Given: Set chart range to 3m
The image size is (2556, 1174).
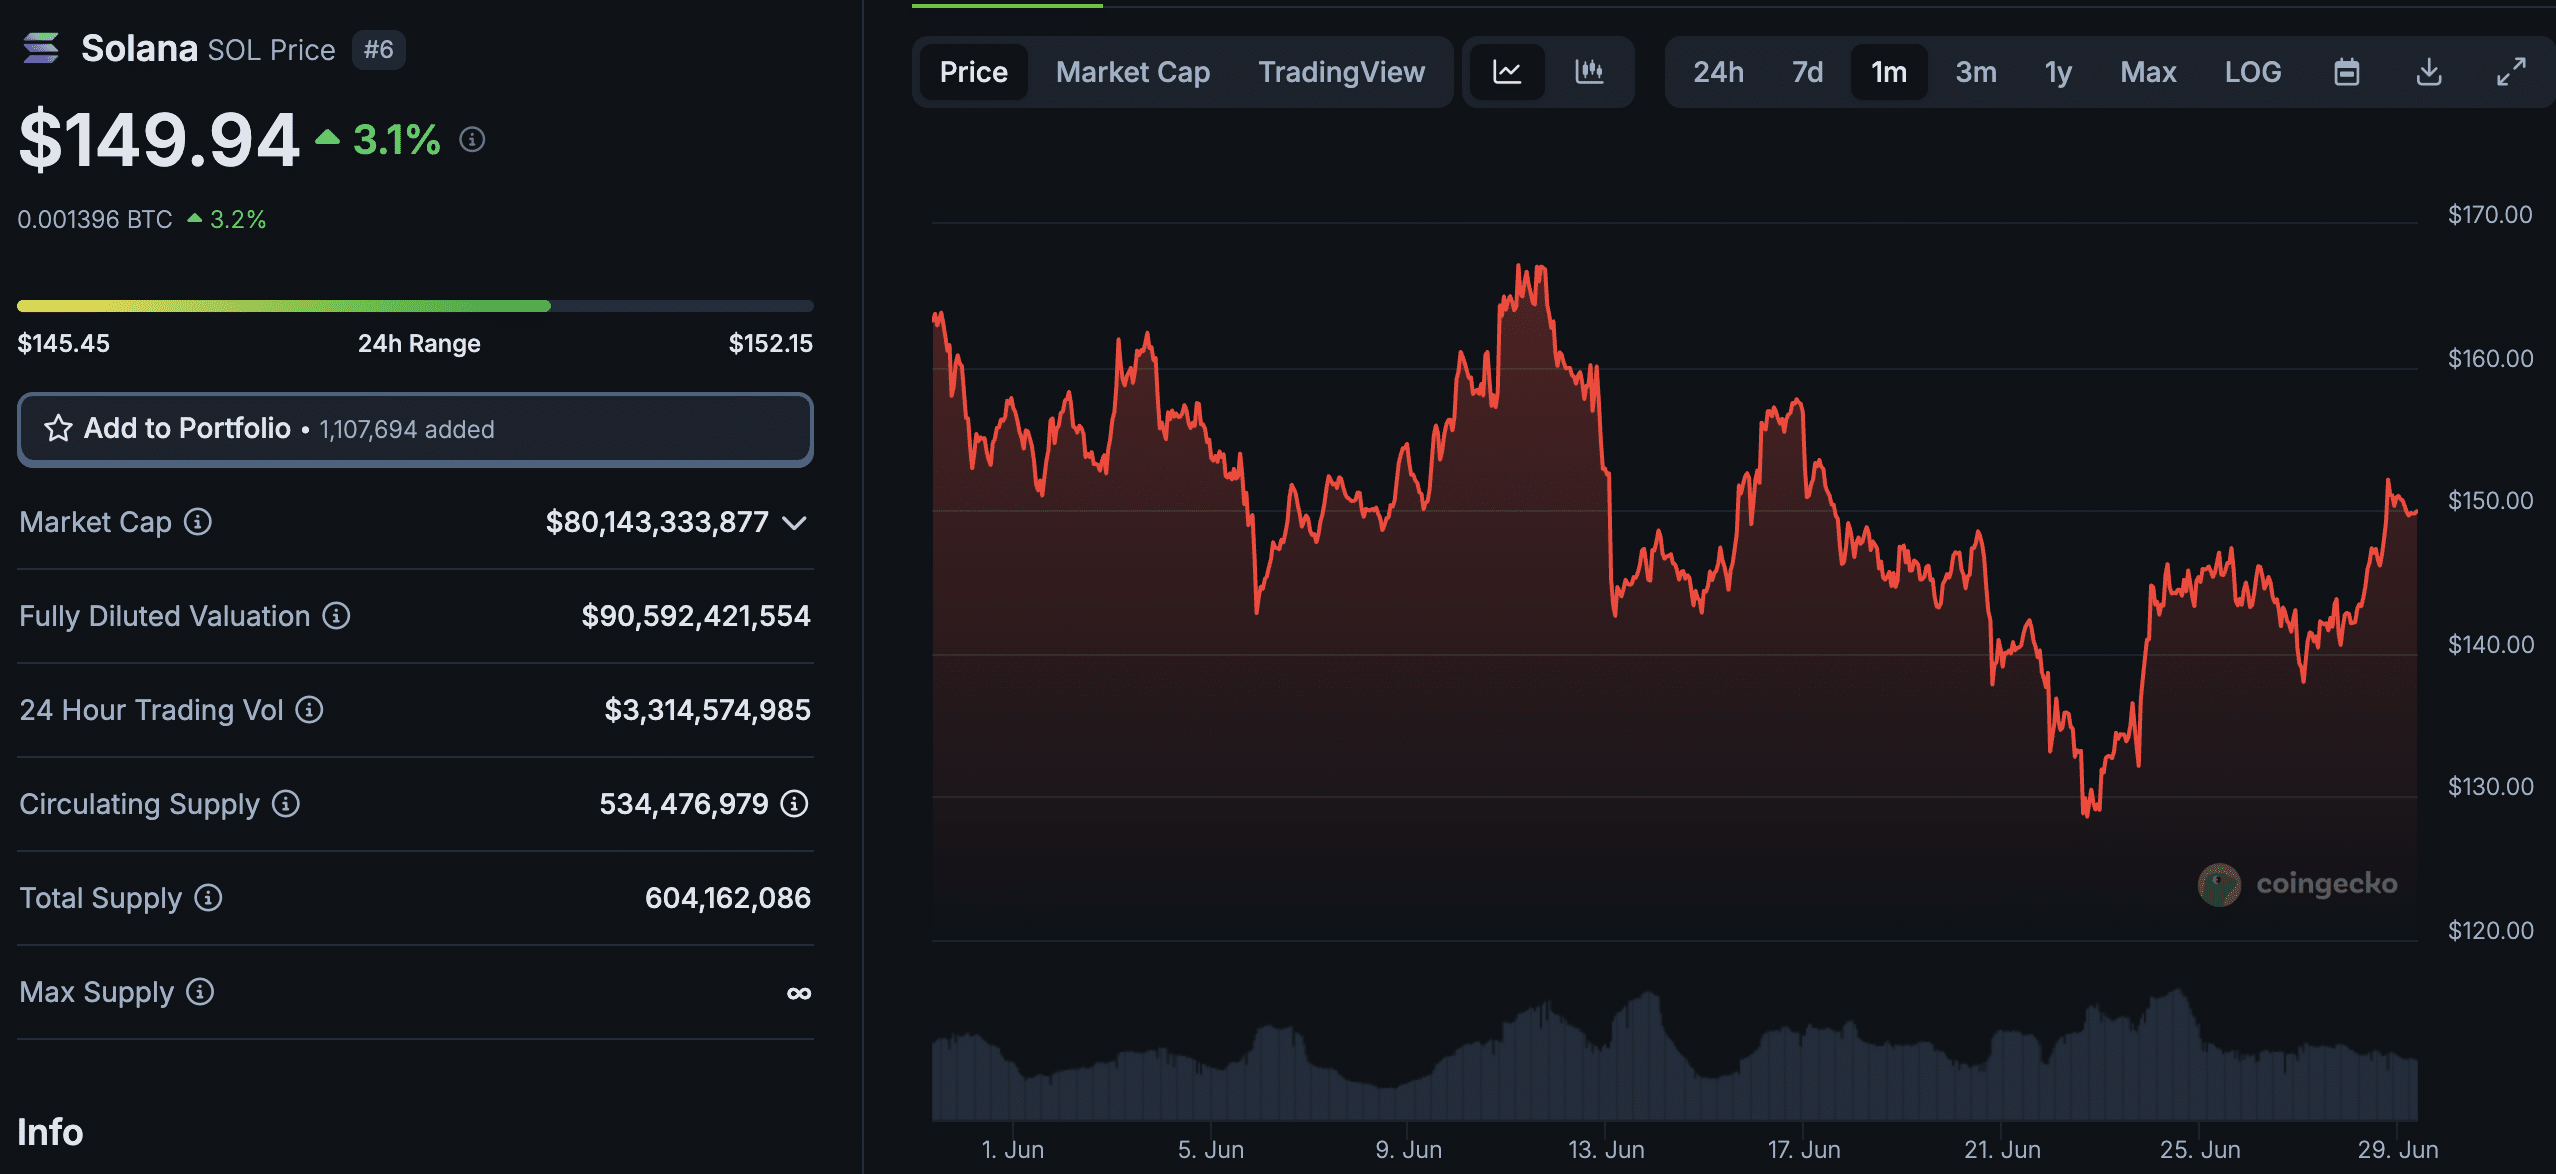Looking at the screenshot, I should (x=1976, y=72).
